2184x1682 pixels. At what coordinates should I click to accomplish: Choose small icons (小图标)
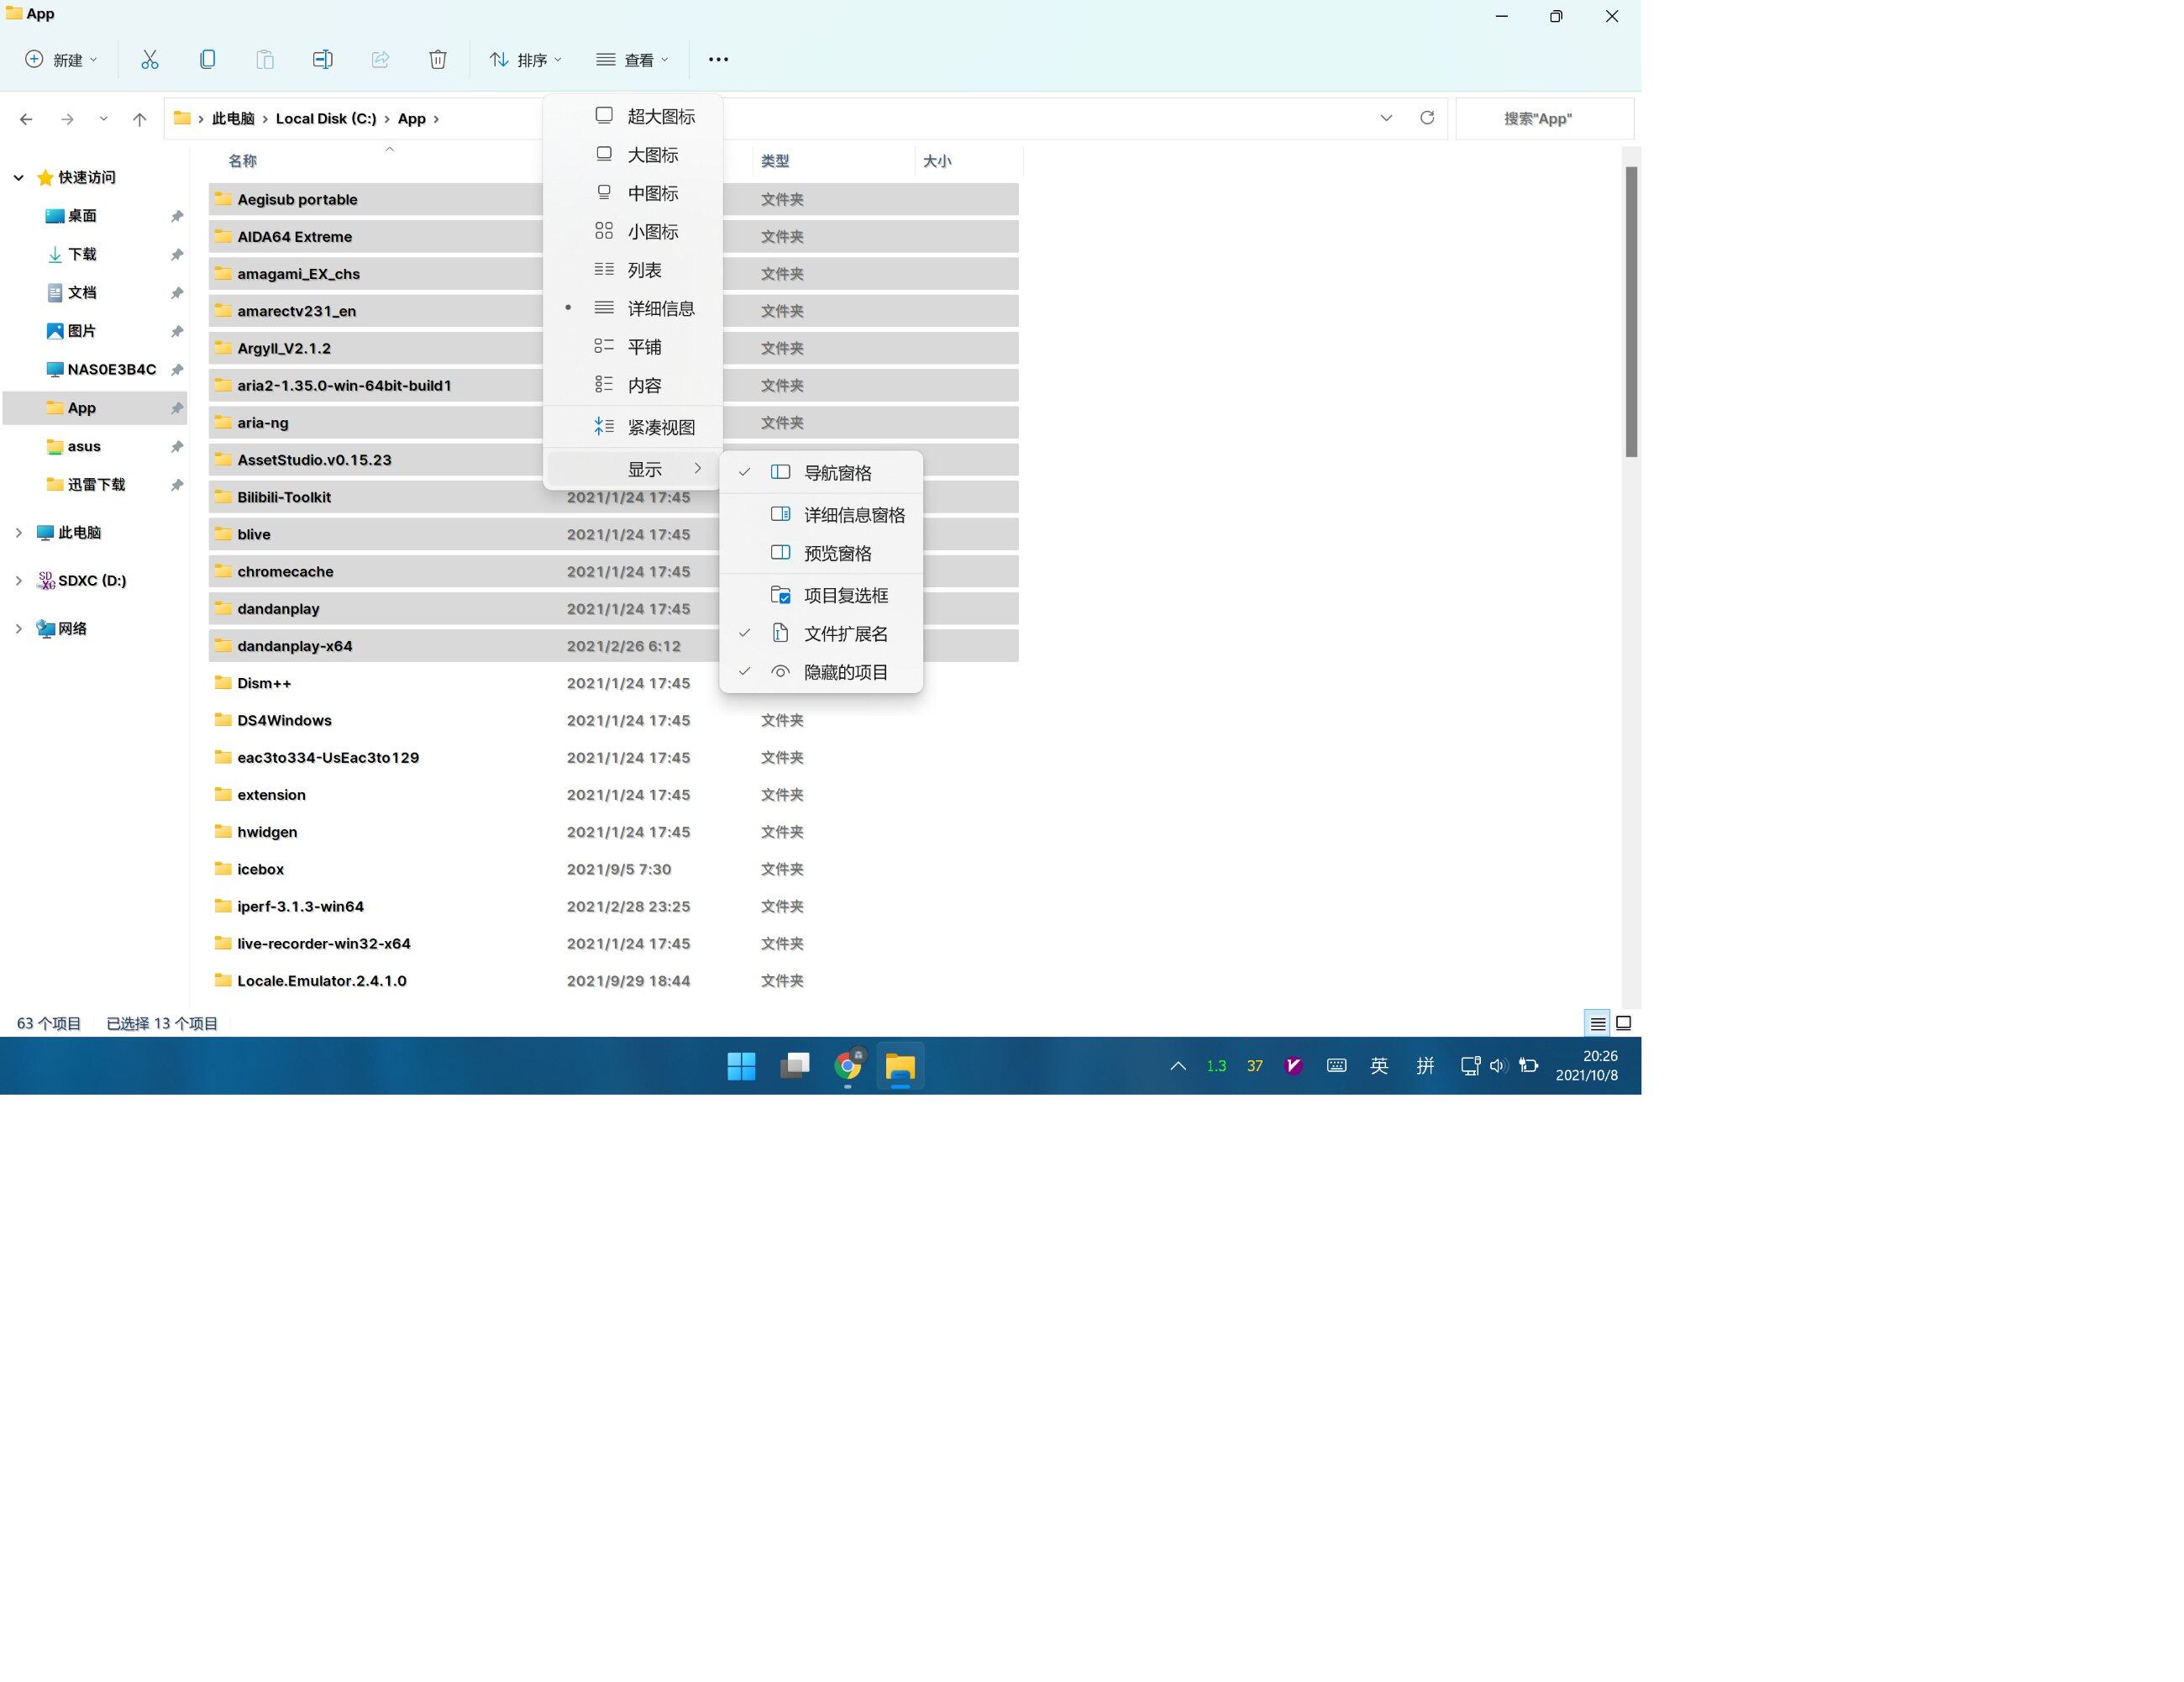click(633, 232)
